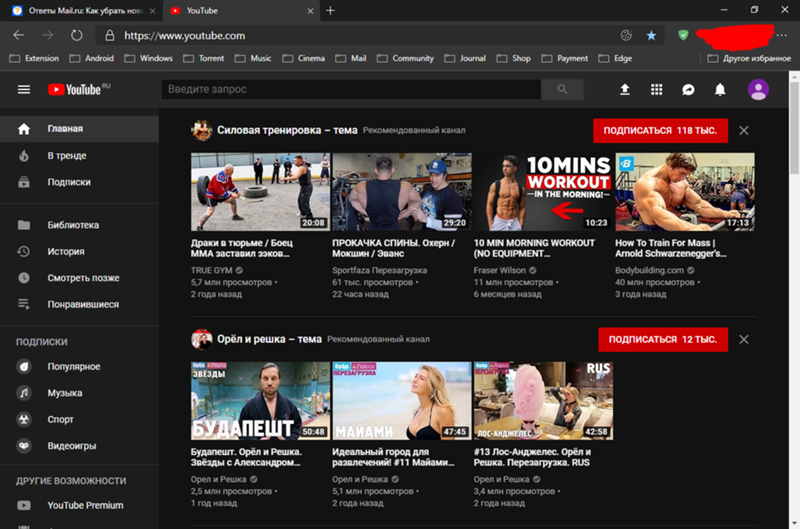Screen dimensions: 800x529
Task: Open Спорт channel in sidebar
Action: pos(80,419)
